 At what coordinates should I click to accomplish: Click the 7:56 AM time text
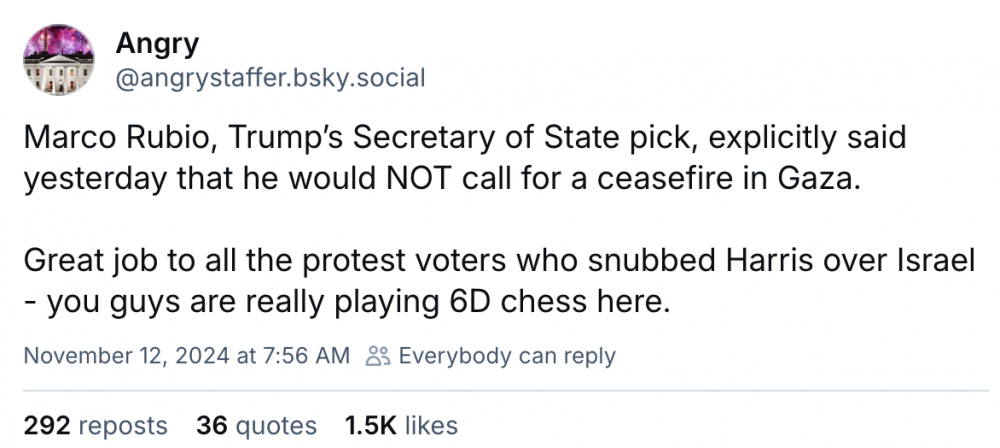(306, 355)
